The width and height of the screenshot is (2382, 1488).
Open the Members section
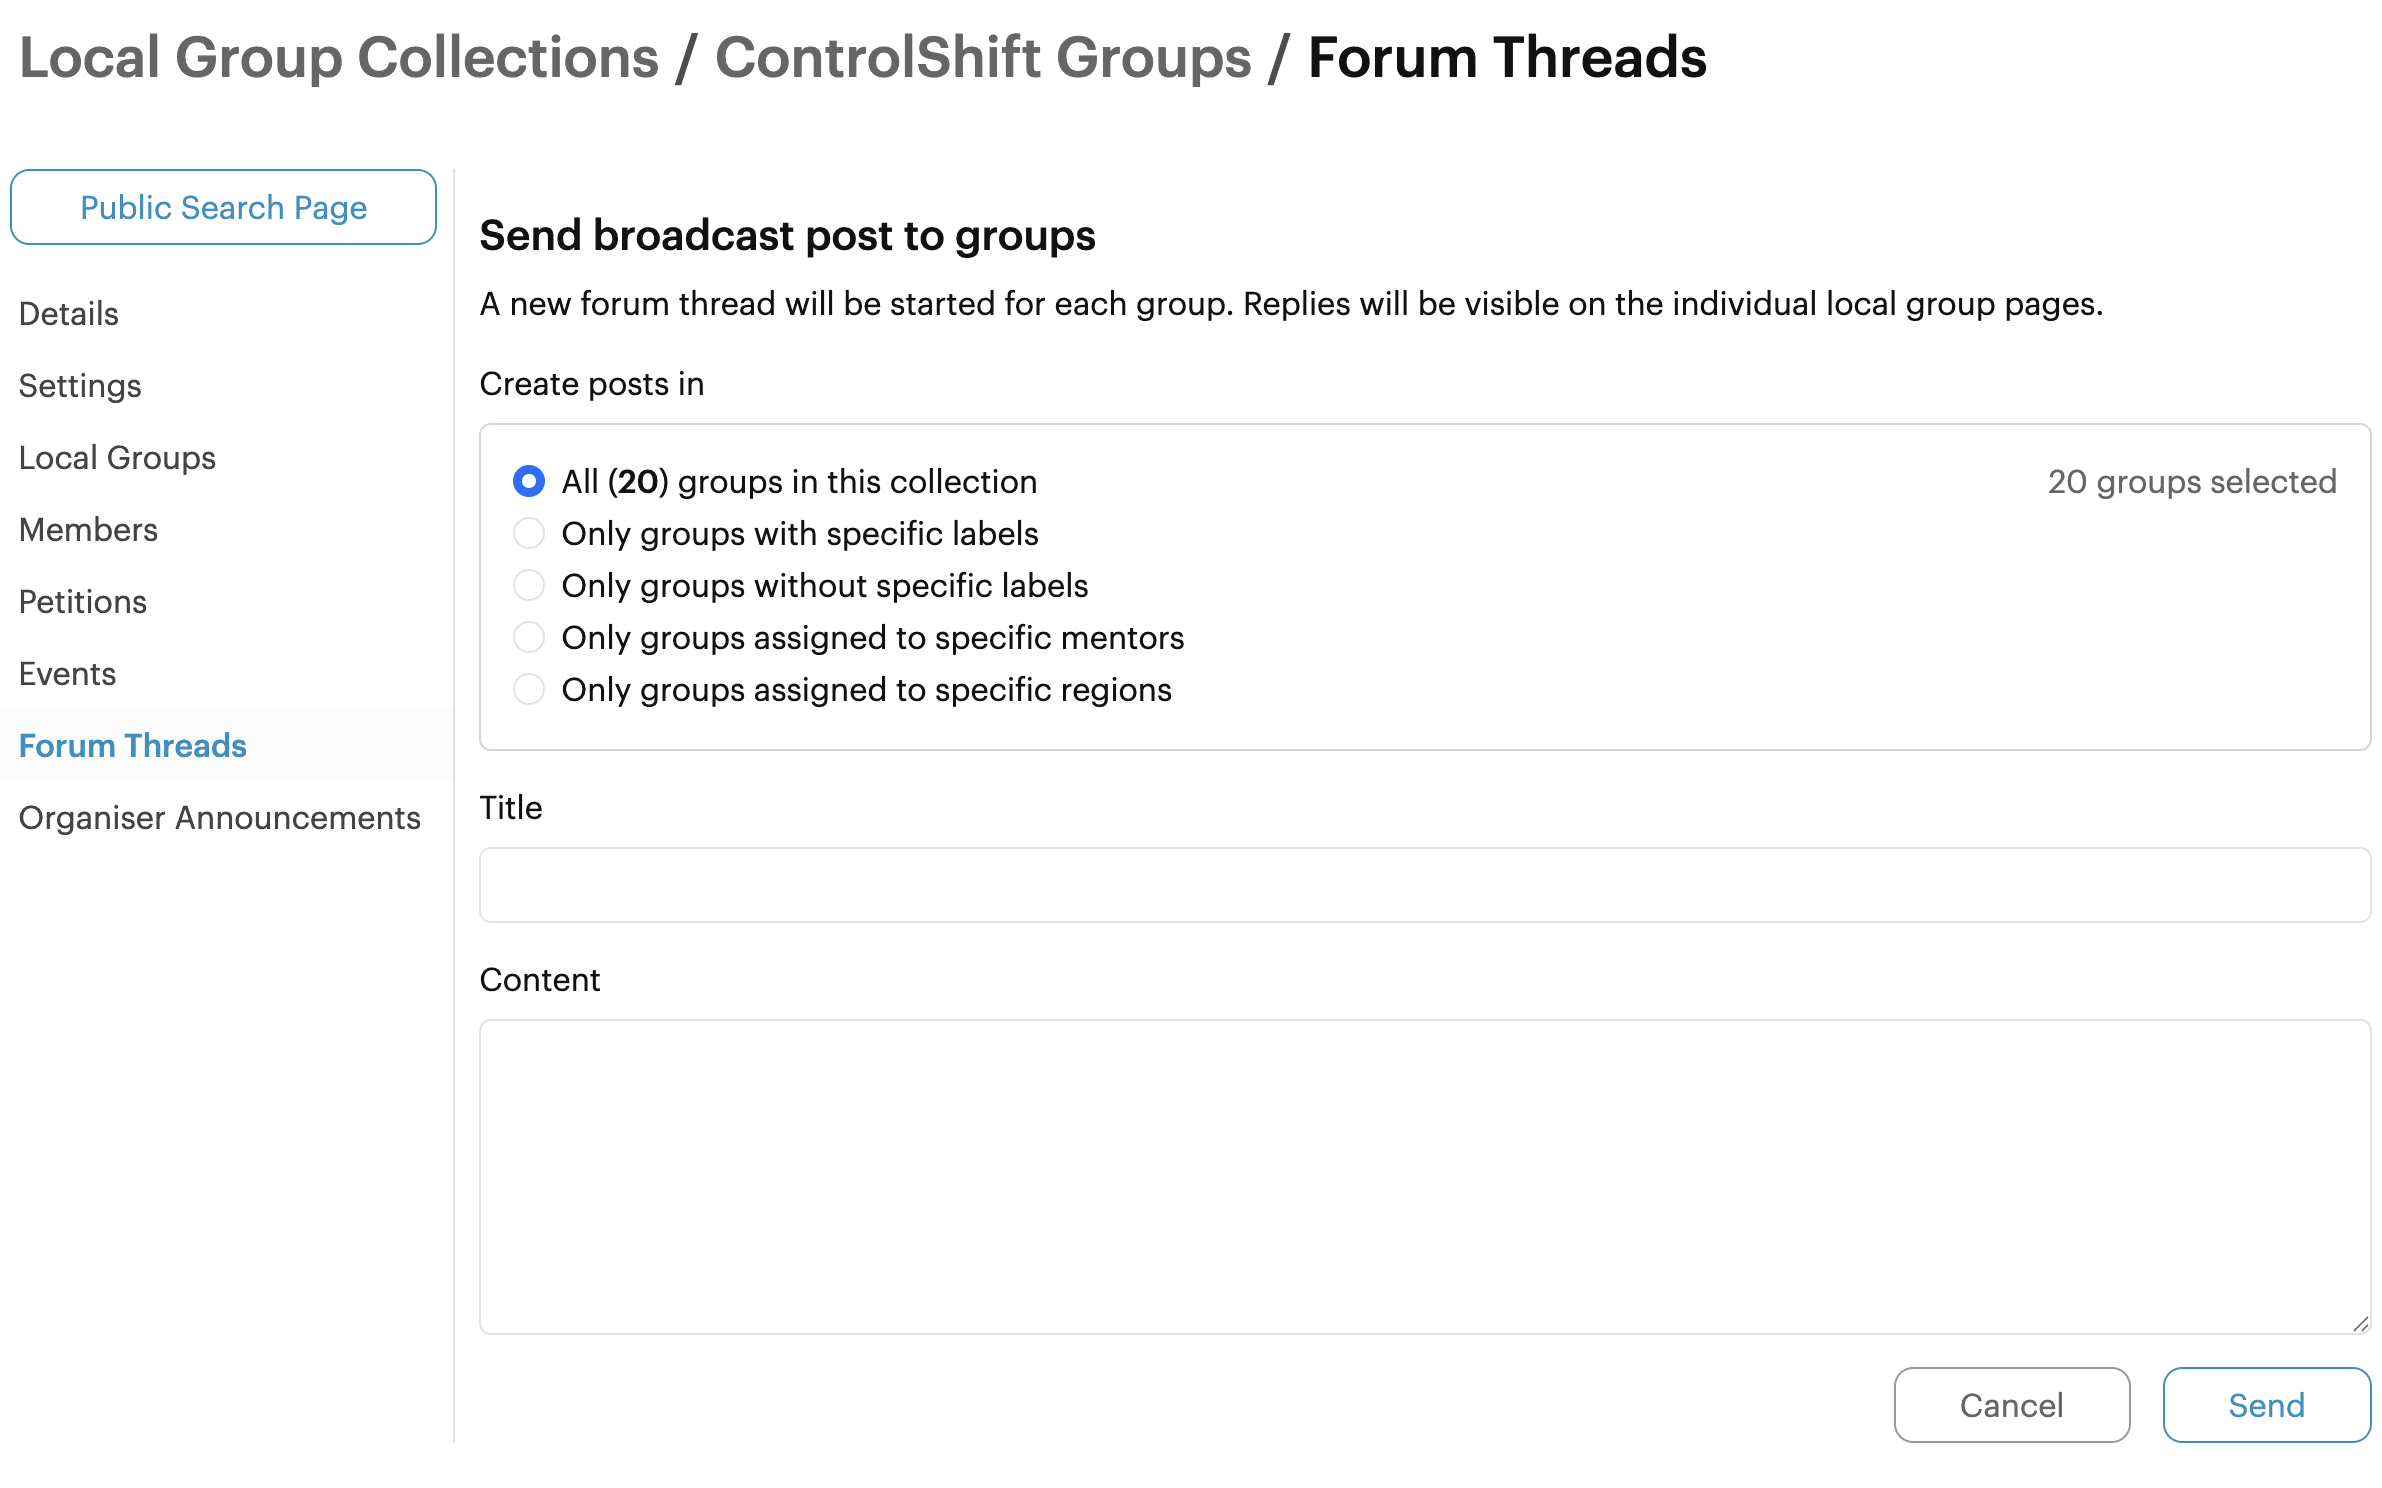(88, 529)
